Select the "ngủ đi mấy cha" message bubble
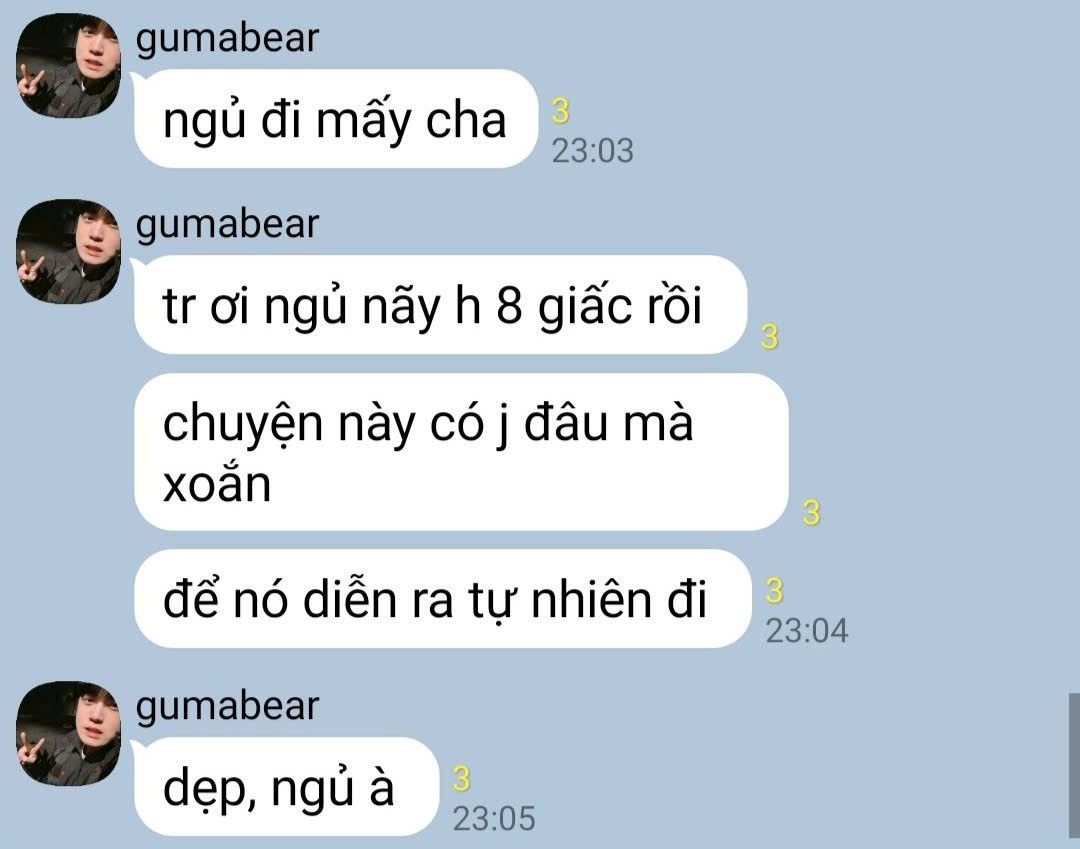This screenshot has height=849, width=1080. tap(335, 118)
